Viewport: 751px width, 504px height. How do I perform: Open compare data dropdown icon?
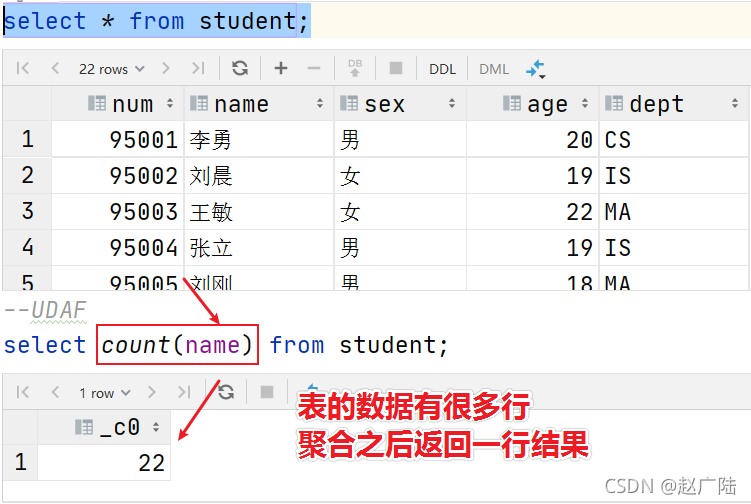click(536, 69)
